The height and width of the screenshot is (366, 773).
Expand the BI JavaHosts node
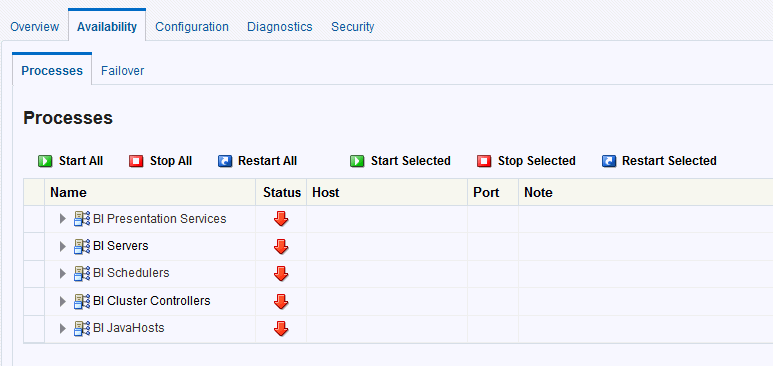[x=62, y=328]
